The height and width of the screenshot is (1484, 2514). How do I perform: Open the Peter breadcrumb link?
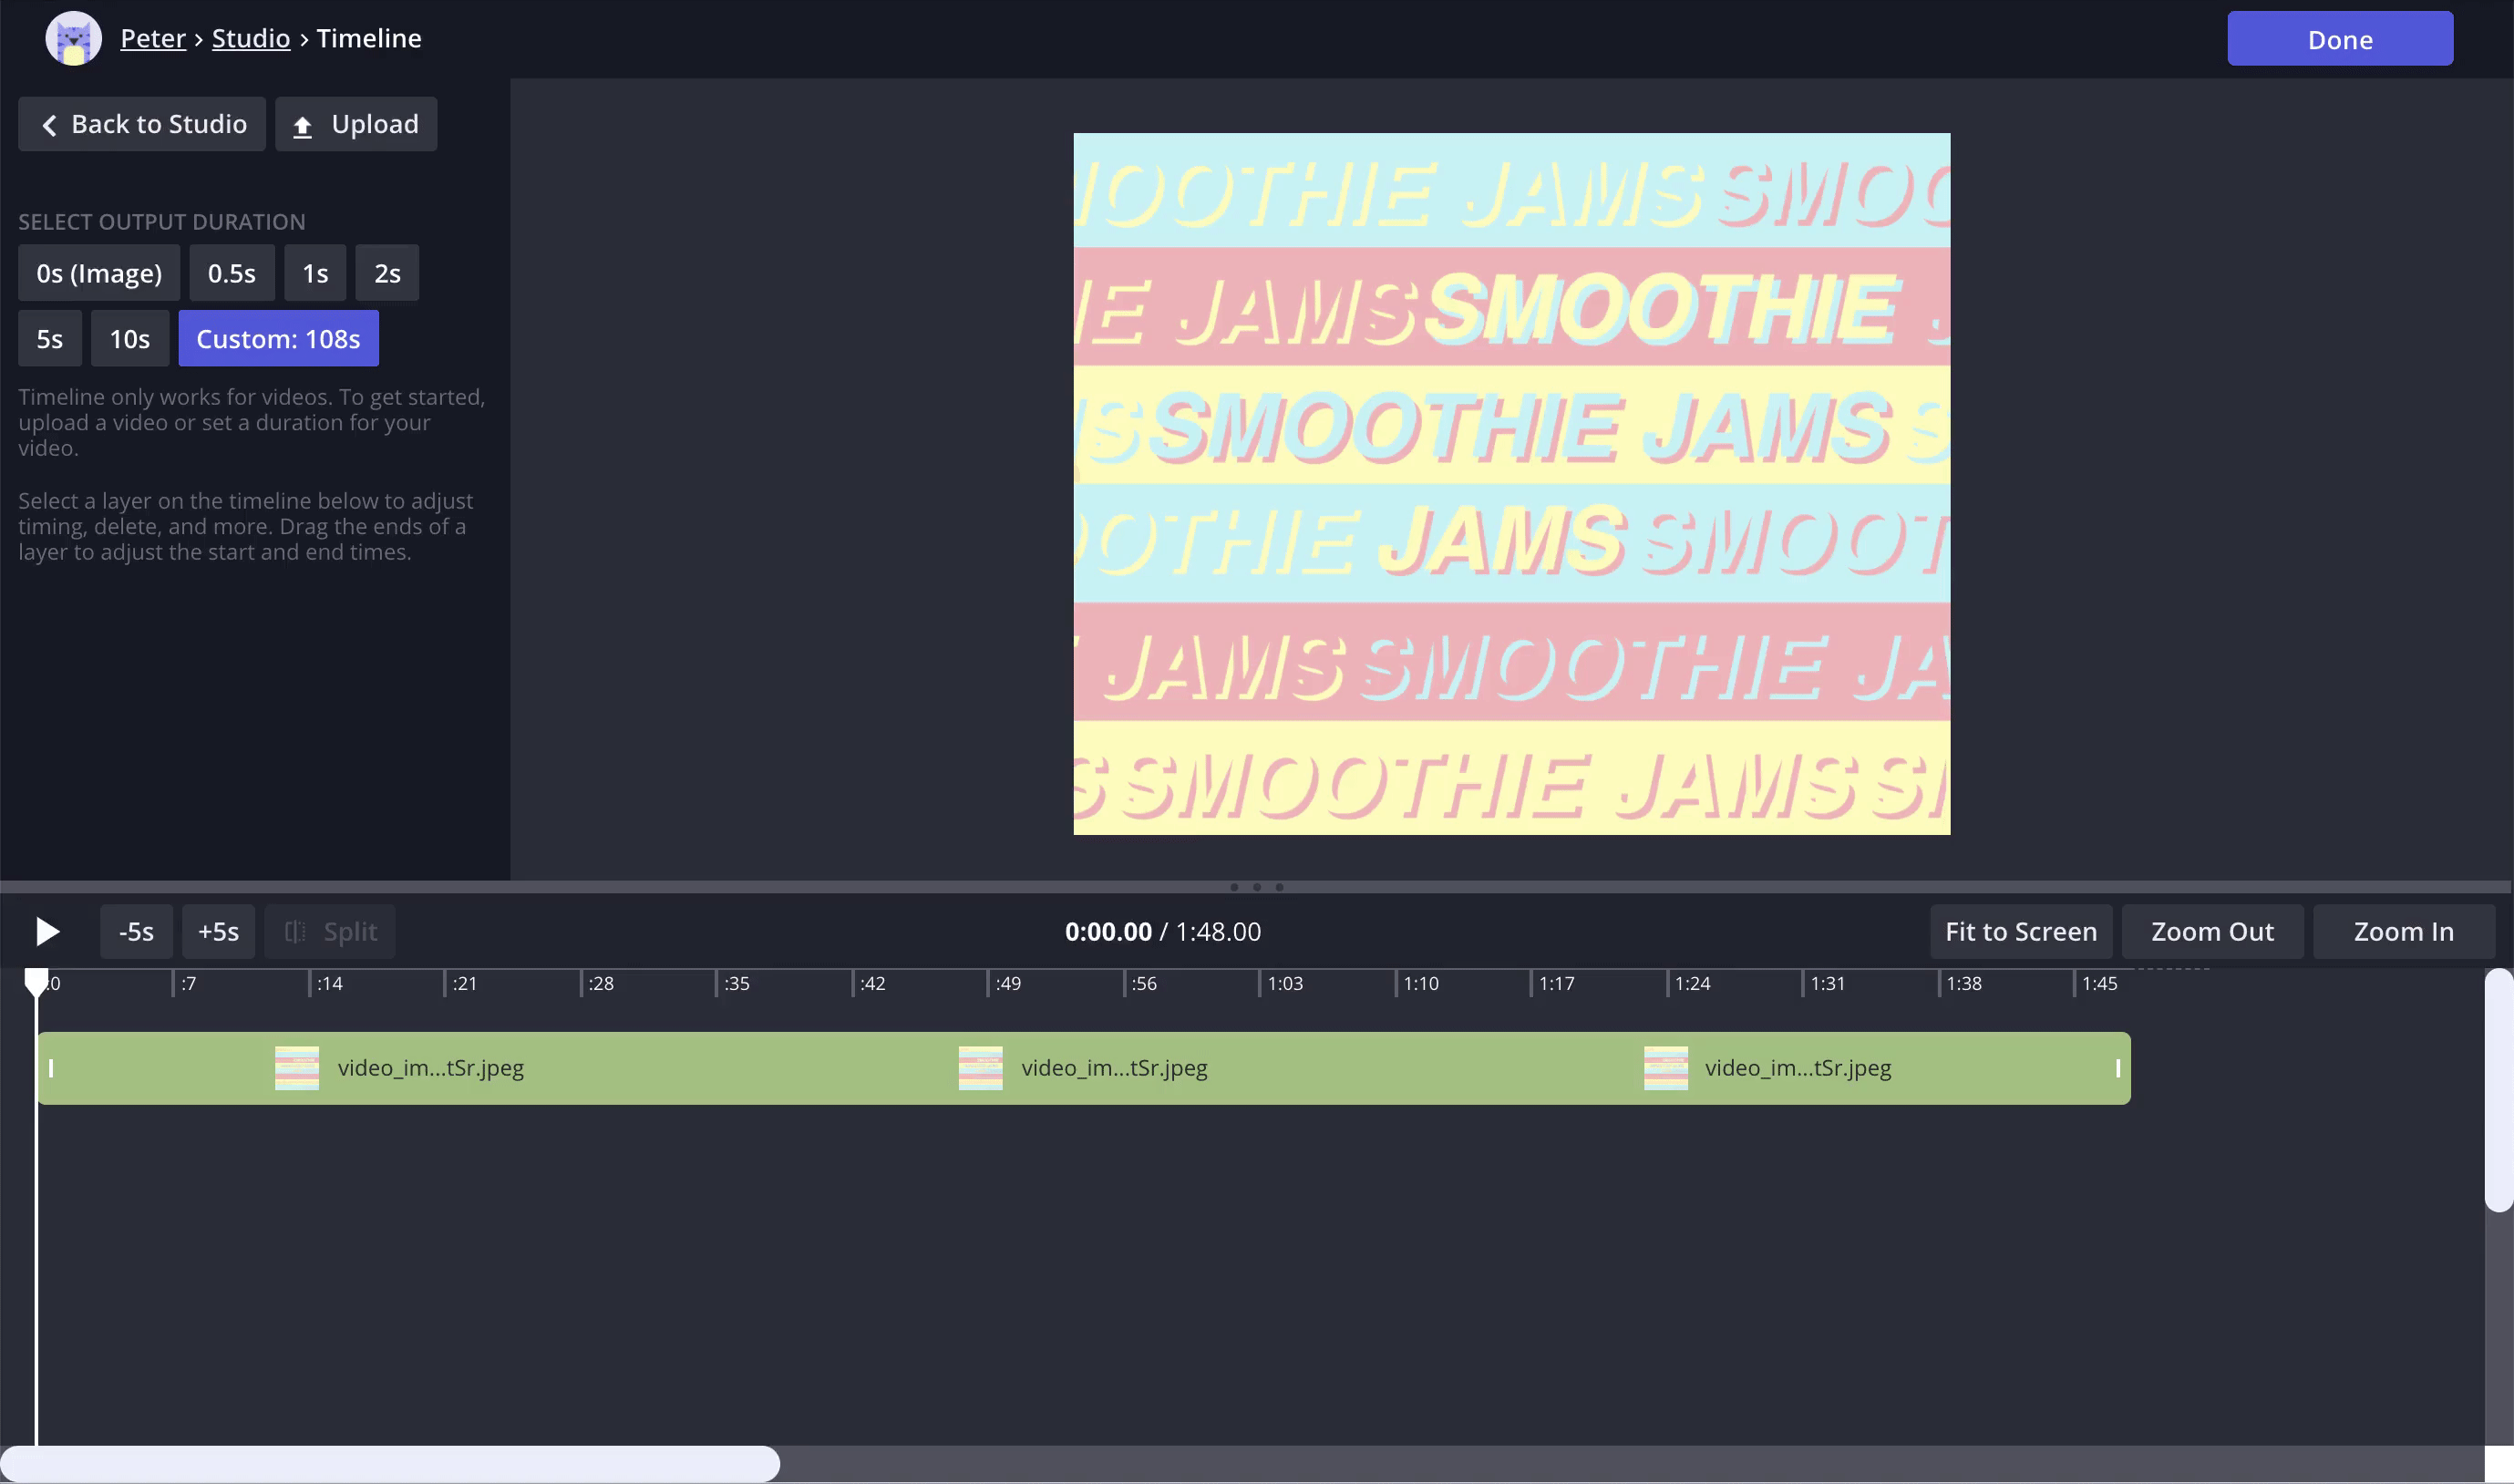click(x=153, y=38)
